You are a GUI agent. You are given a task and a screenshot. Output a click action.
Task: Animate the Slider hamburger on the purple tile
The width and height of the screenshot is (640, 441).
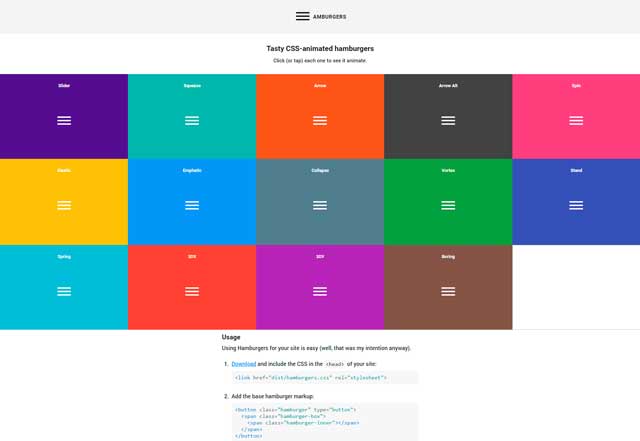[x=64, y=120]
